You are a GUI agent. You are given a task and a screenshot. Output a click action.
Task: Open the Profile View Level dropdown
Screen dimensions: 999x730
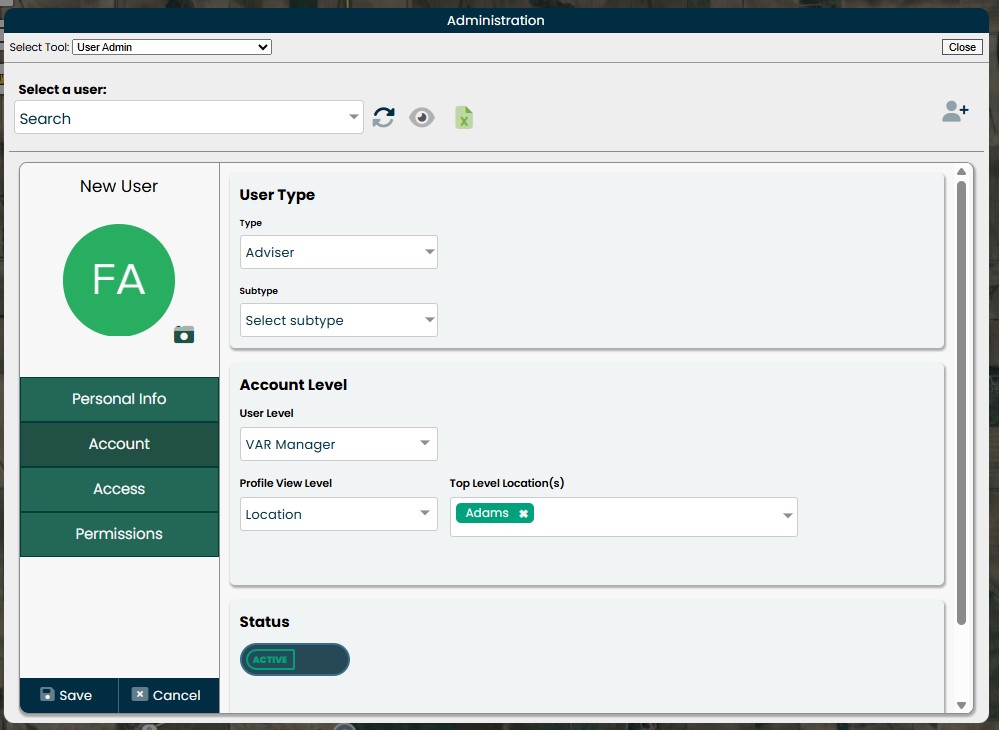click(x=338, y=514)
